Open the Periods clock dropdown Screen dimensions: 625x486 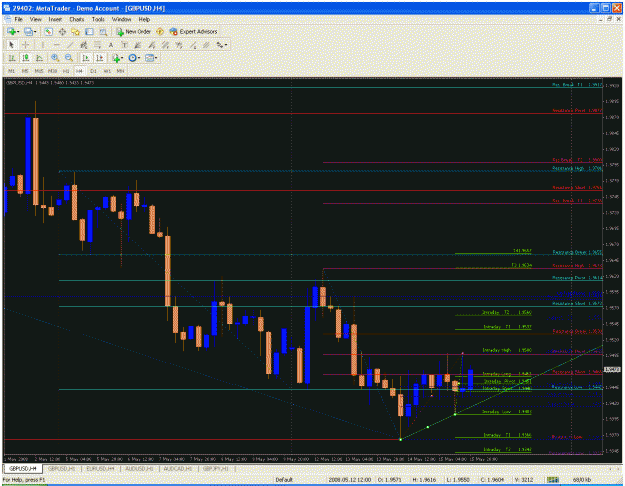(x=134, y=58)
